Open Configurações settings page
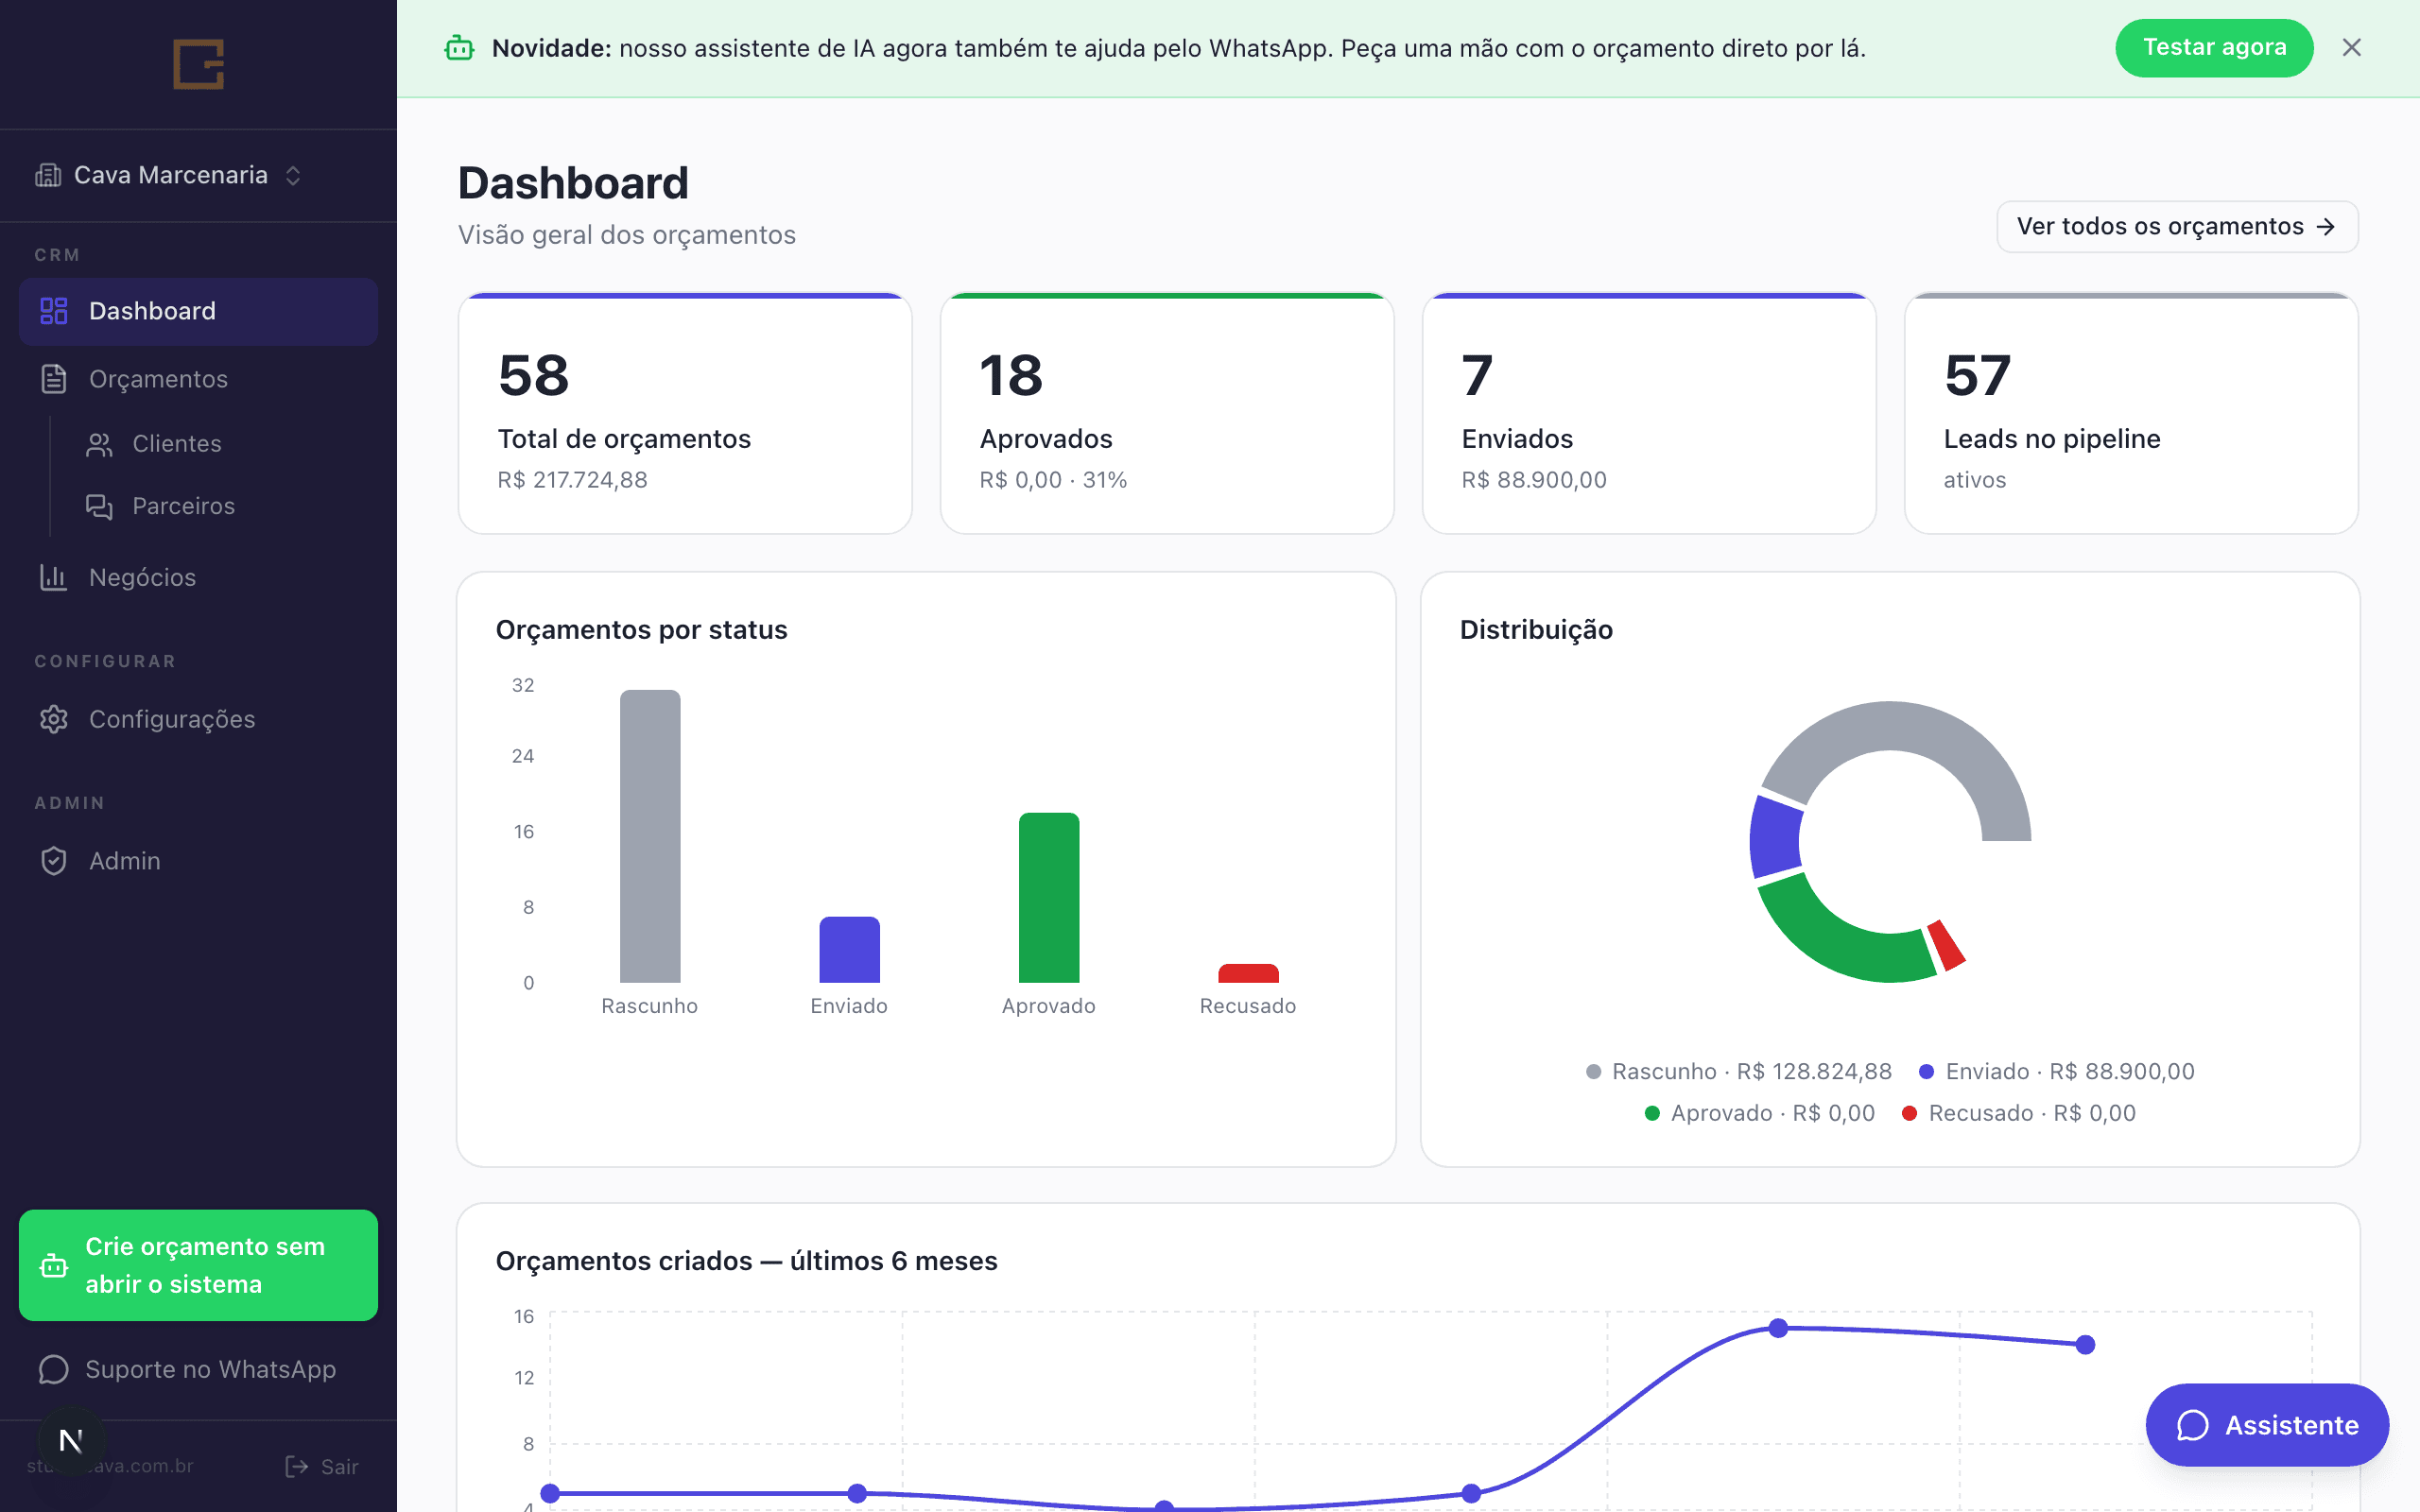This screenshot has height=1512, width=2420. [x=198, y=719]
